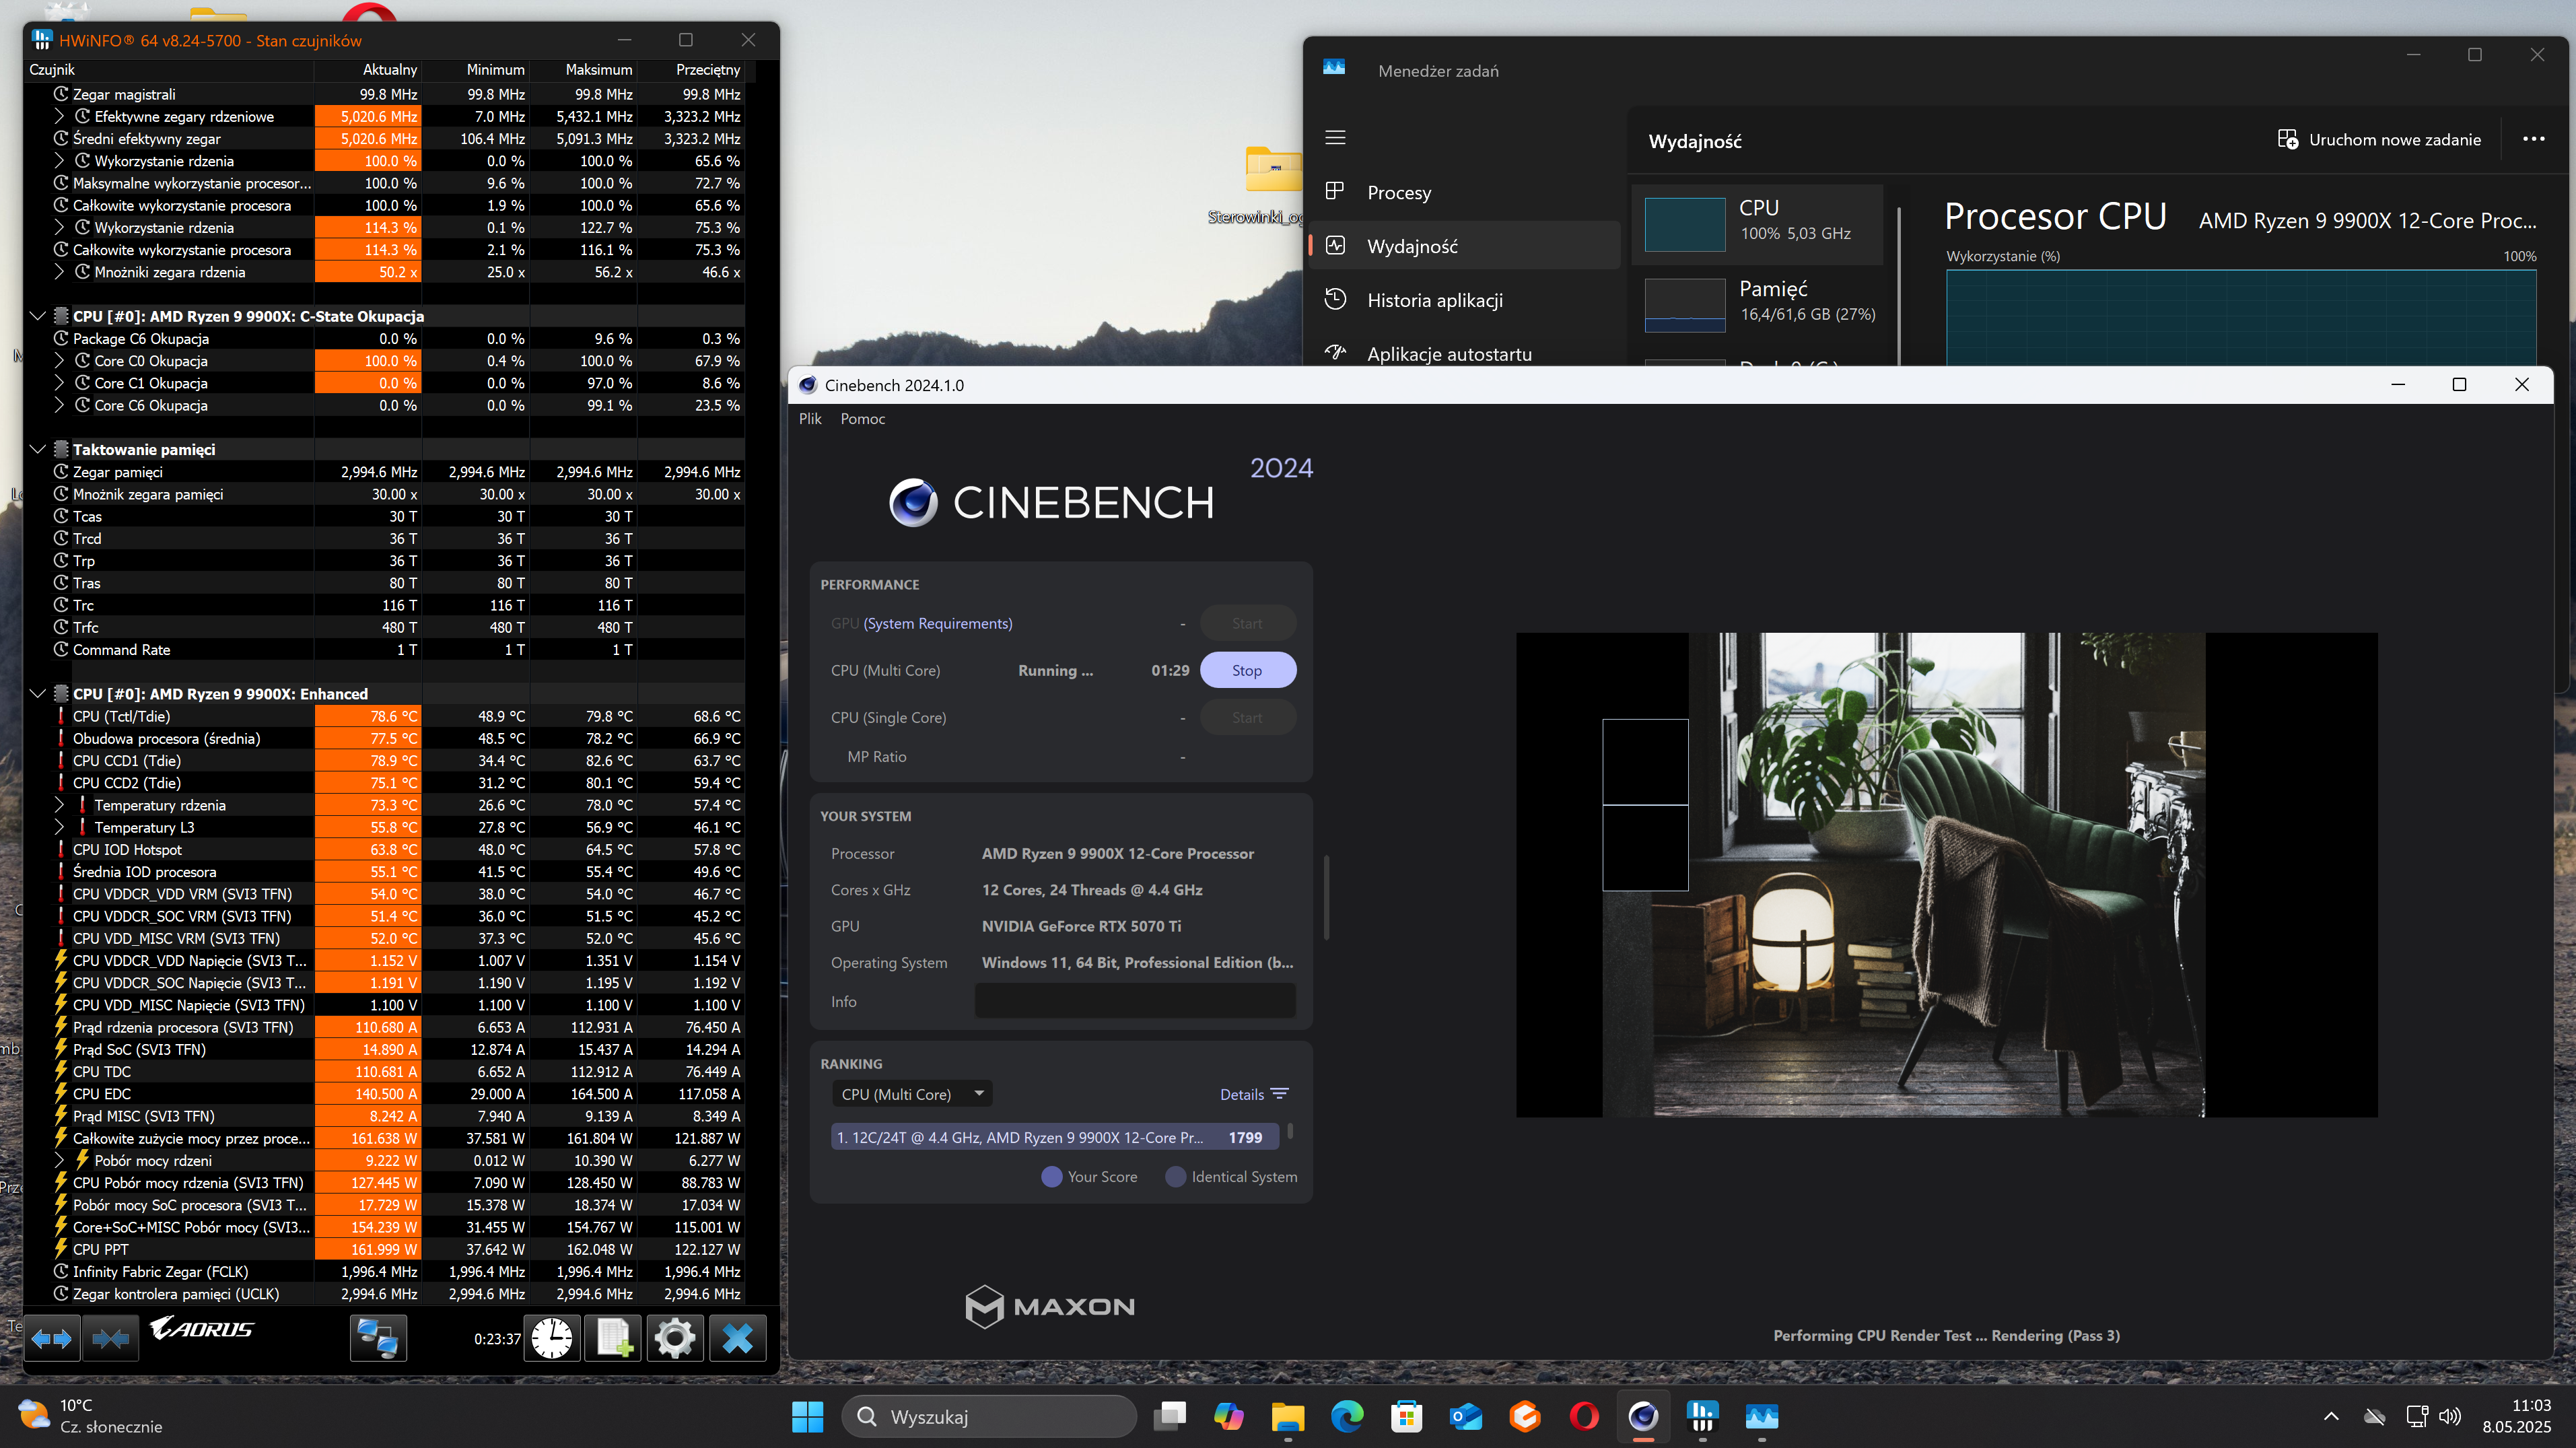Open Cinebench Pomoc menu
Screen dimensions: 2576x1448
[862, 419]
